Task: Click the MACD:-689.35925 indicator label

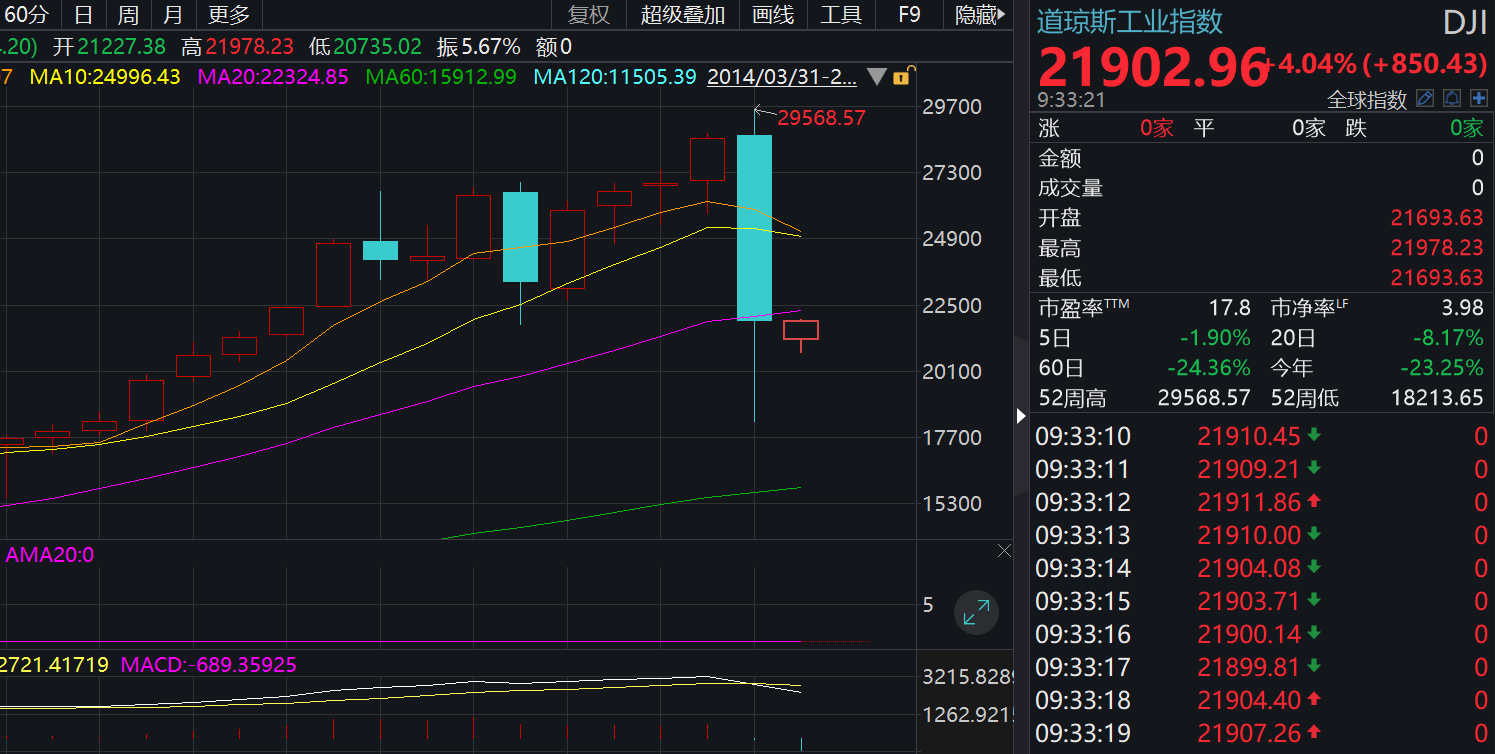Action: tap(208, 664)
